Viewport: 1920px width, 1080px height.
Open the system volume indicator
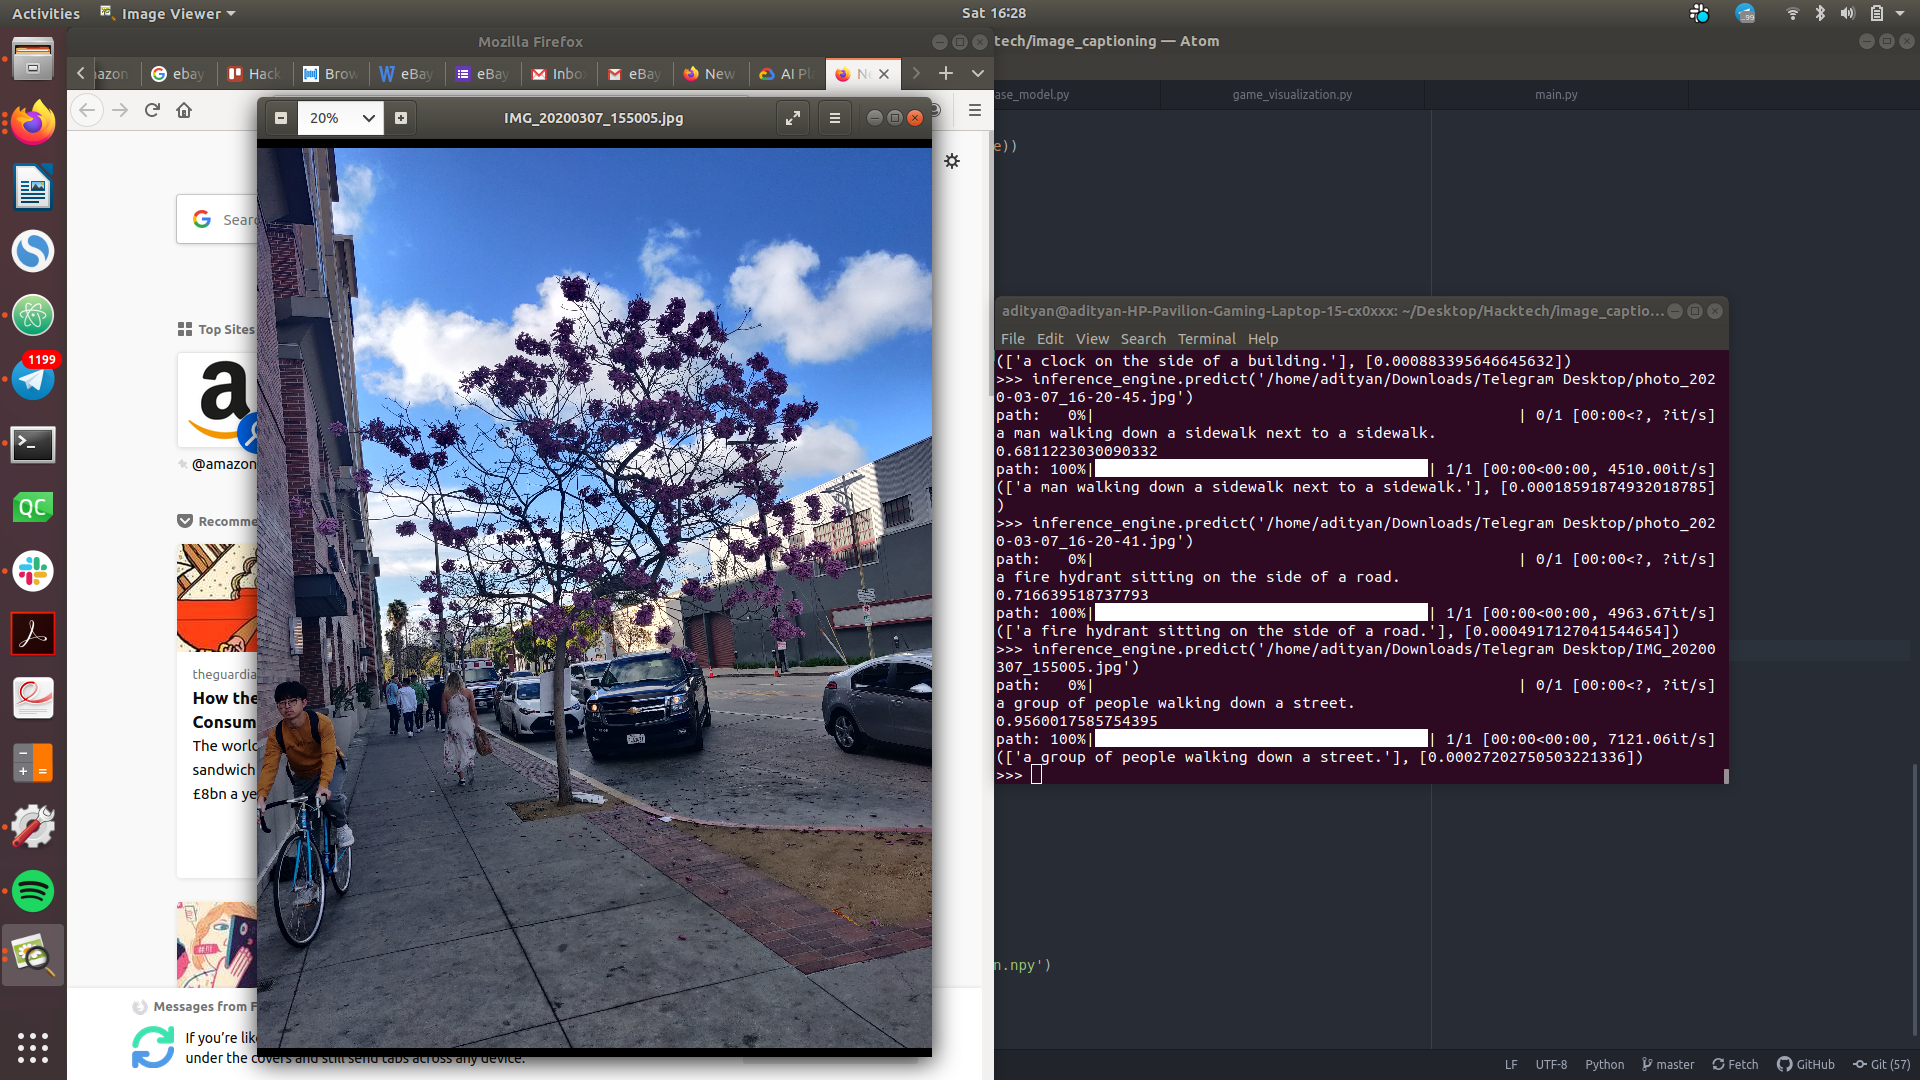click(1848, 14)
